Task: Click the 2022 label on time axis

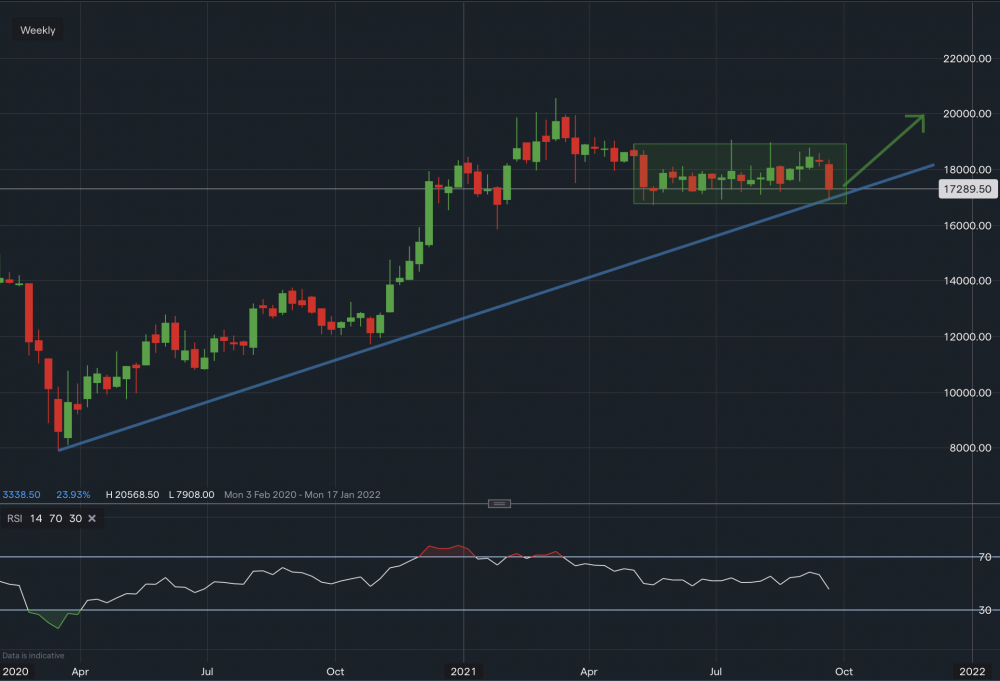Action: tap(972, 672)
